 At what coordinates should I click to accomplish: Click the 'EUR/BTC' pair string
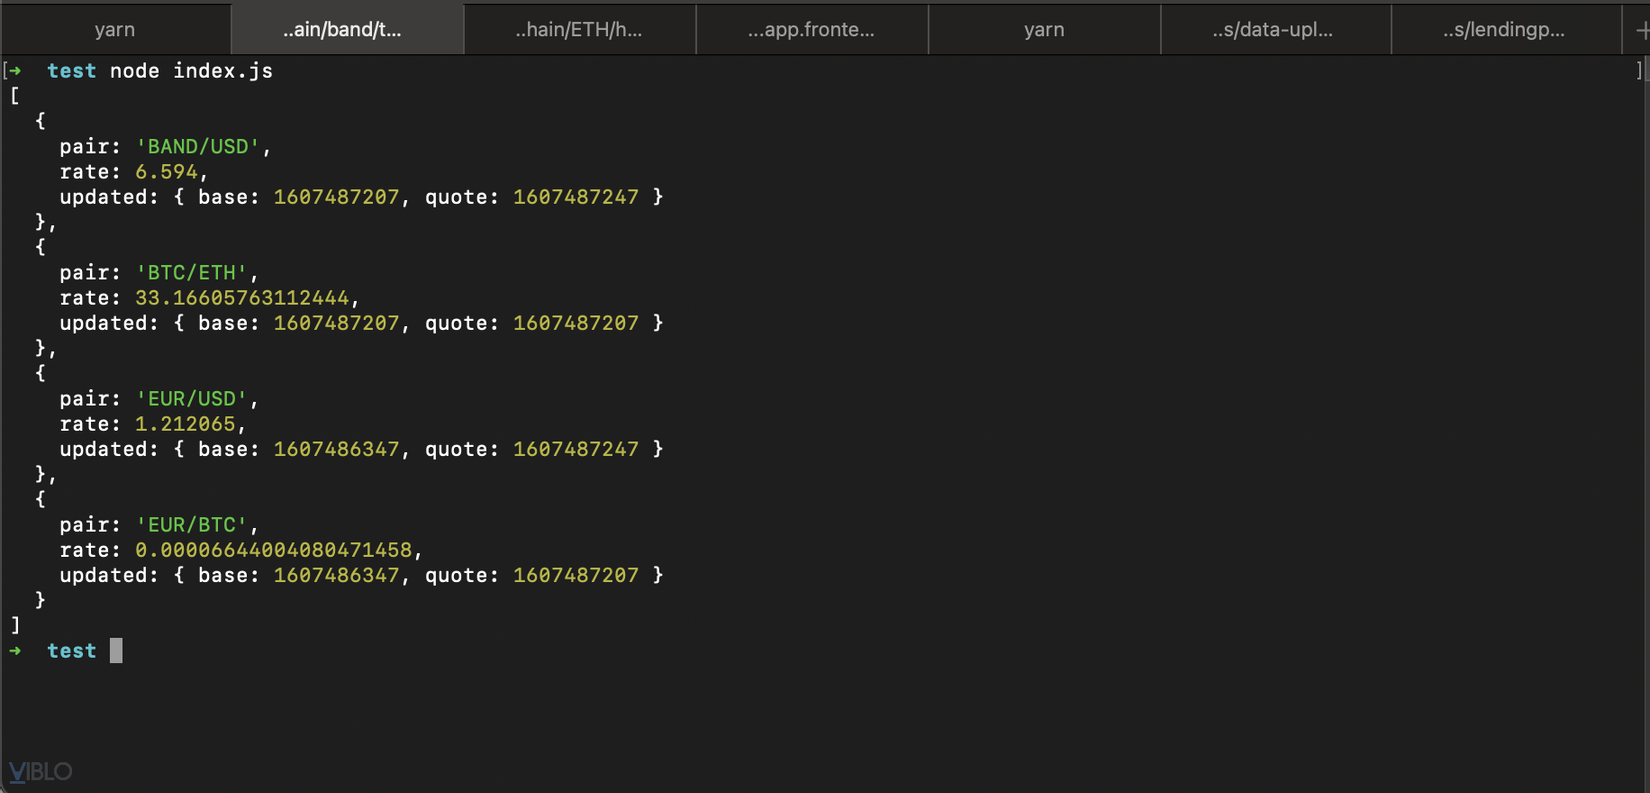click(192, 525)
